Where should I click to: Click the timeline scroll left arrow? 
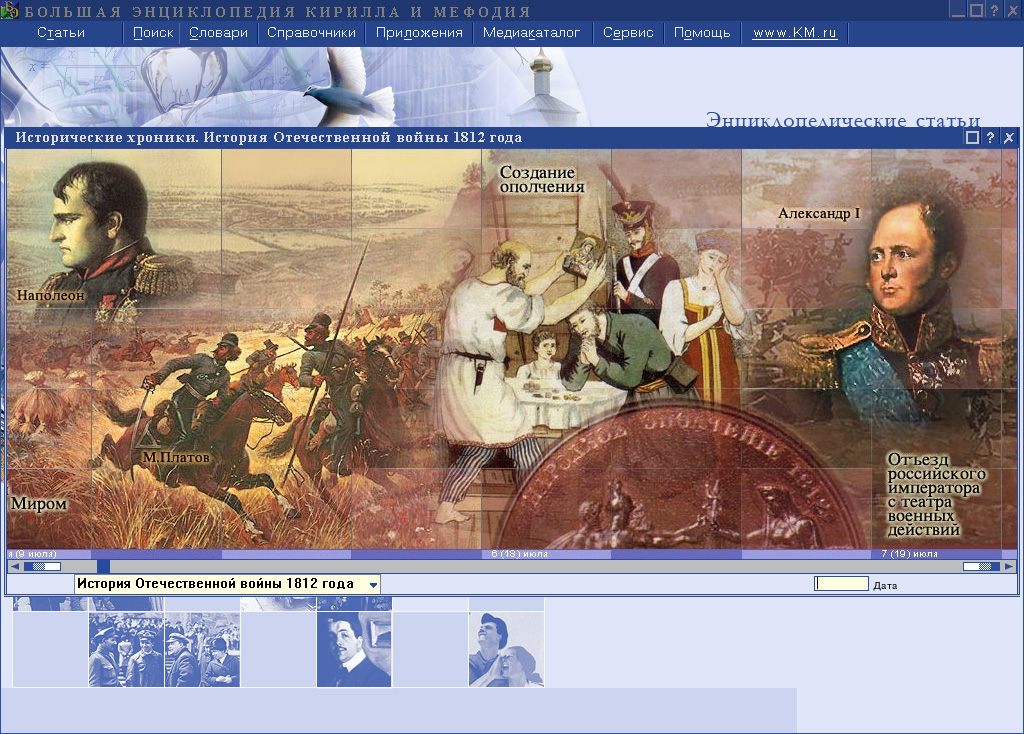tap(14, 566)
